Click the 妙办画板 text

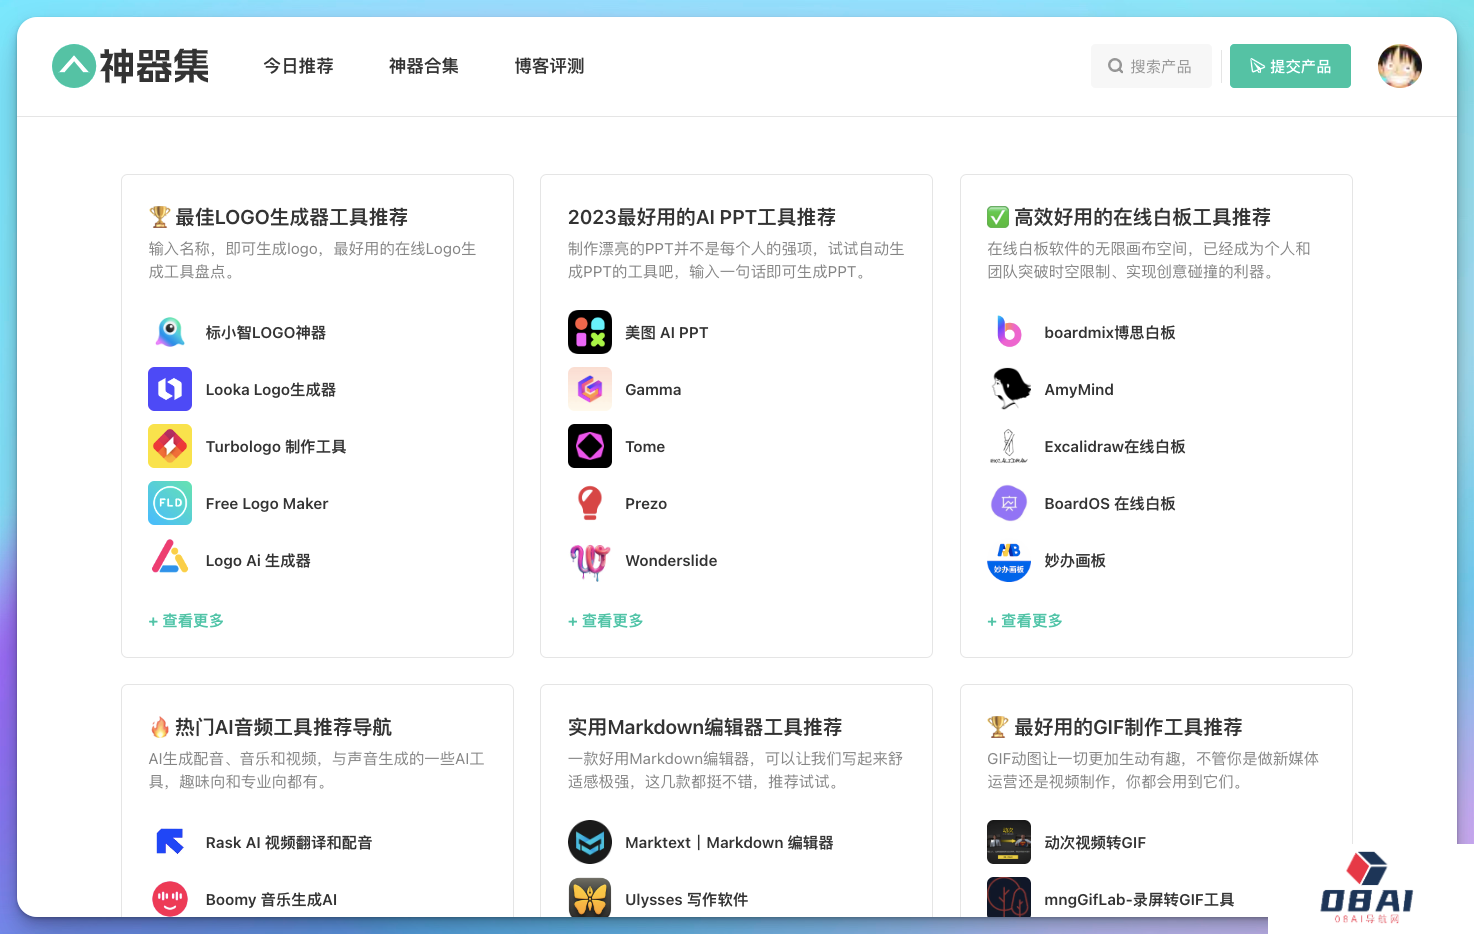point(1075,560)
